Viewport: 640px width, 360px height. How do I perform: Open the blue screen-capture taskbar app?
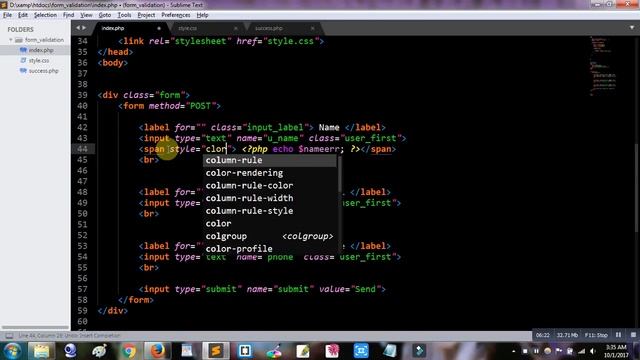pos(361,351)
